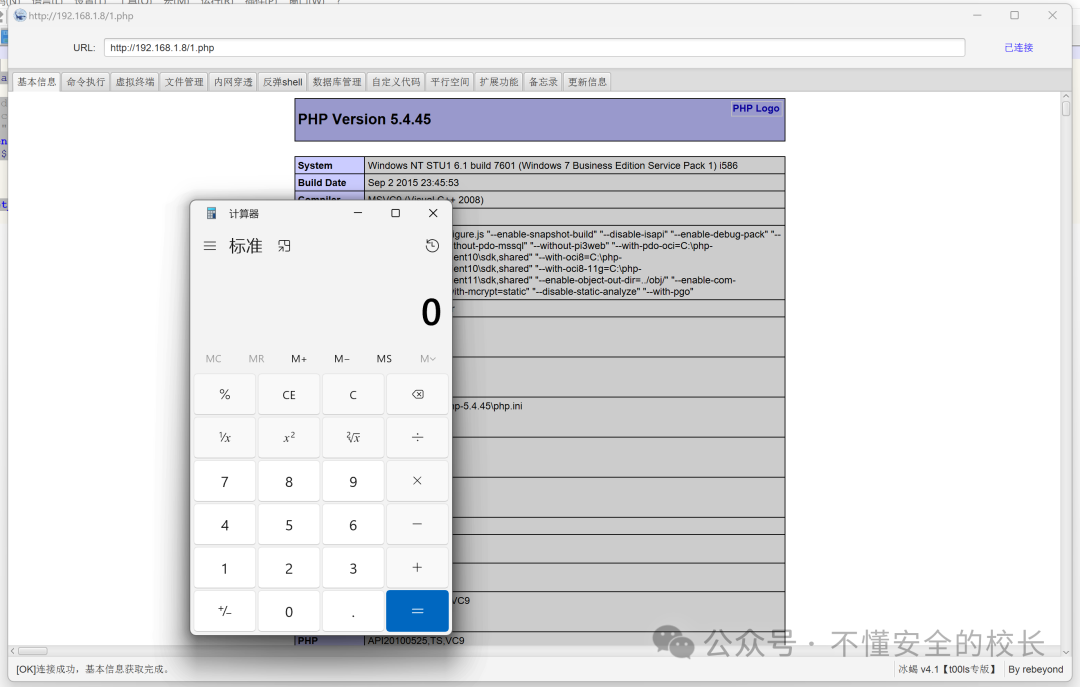
Task: Click 'By rebeyond' in status bar
Action: click(1036, 669)
